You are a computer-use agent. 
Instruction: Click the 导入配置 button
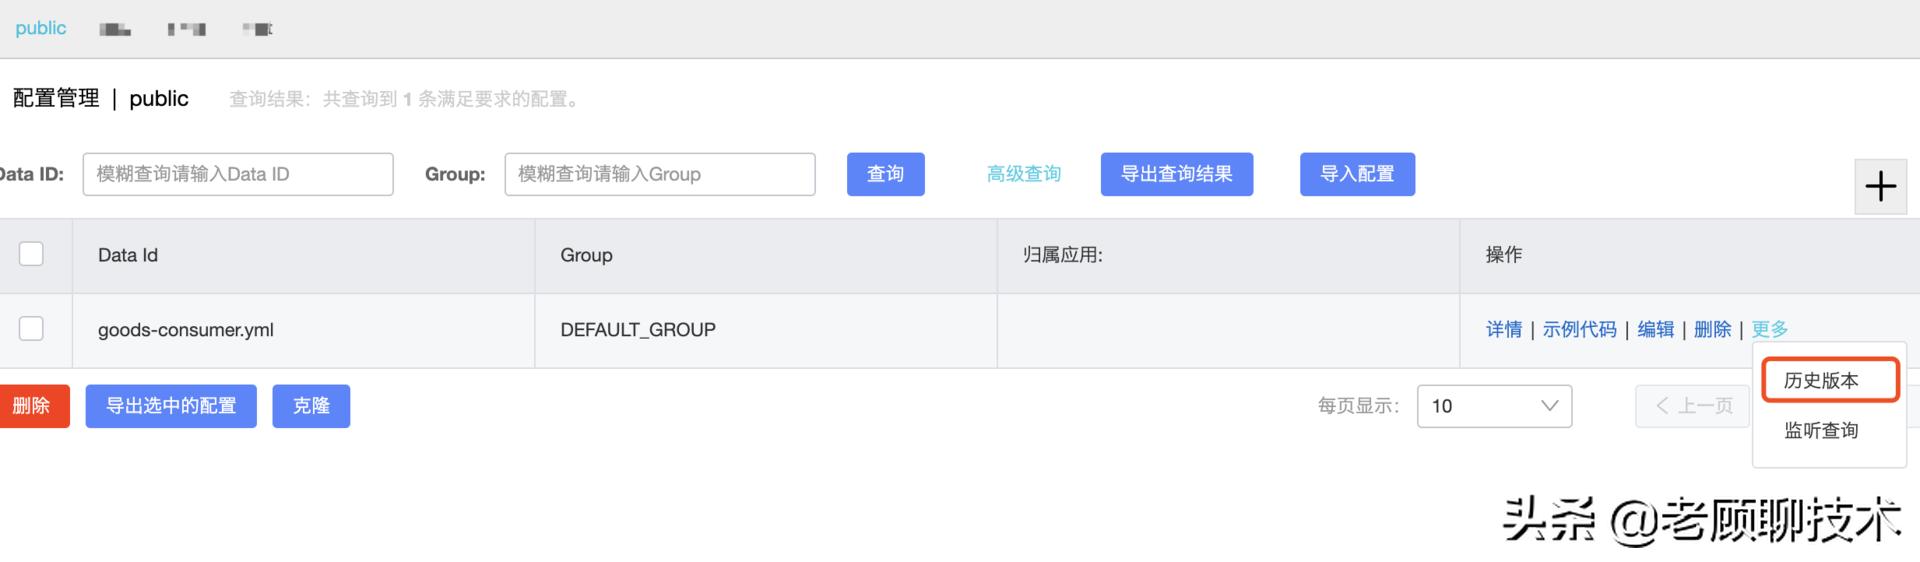[1357, 174]
